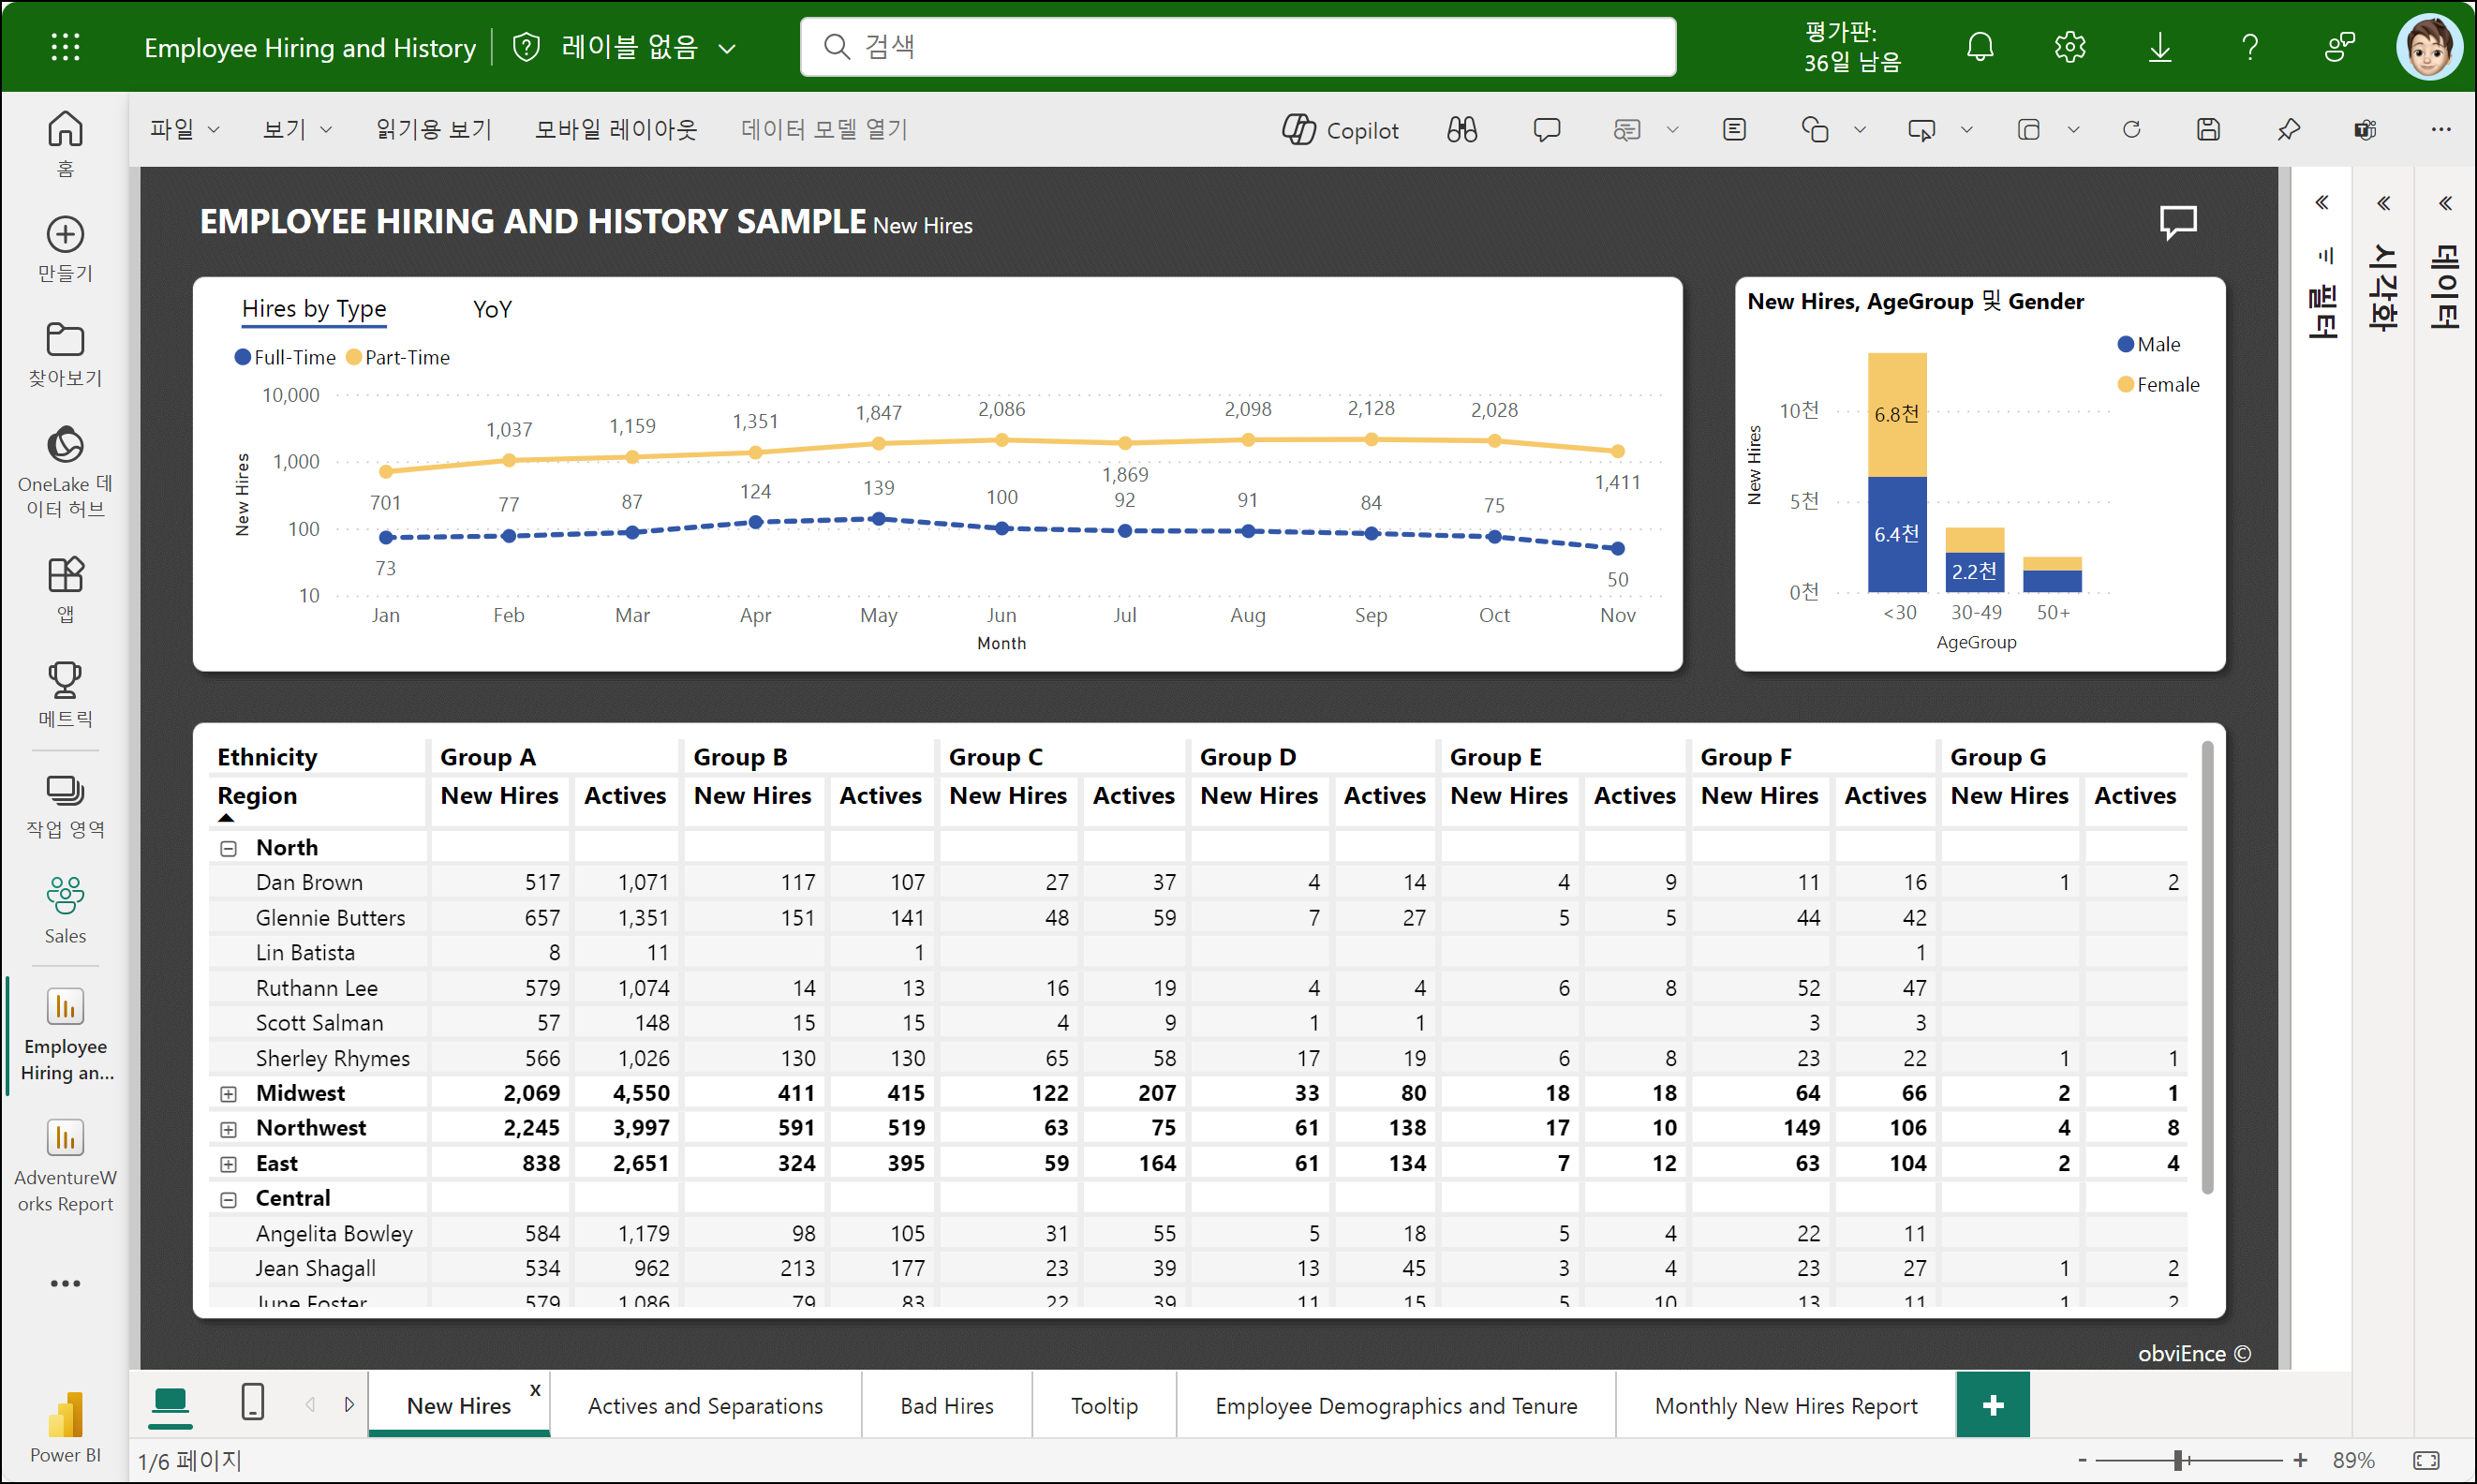The height and width of the screenshot is (1484, 2477).
Task: Click the comment icon on report canvas
Action: 2178,221
